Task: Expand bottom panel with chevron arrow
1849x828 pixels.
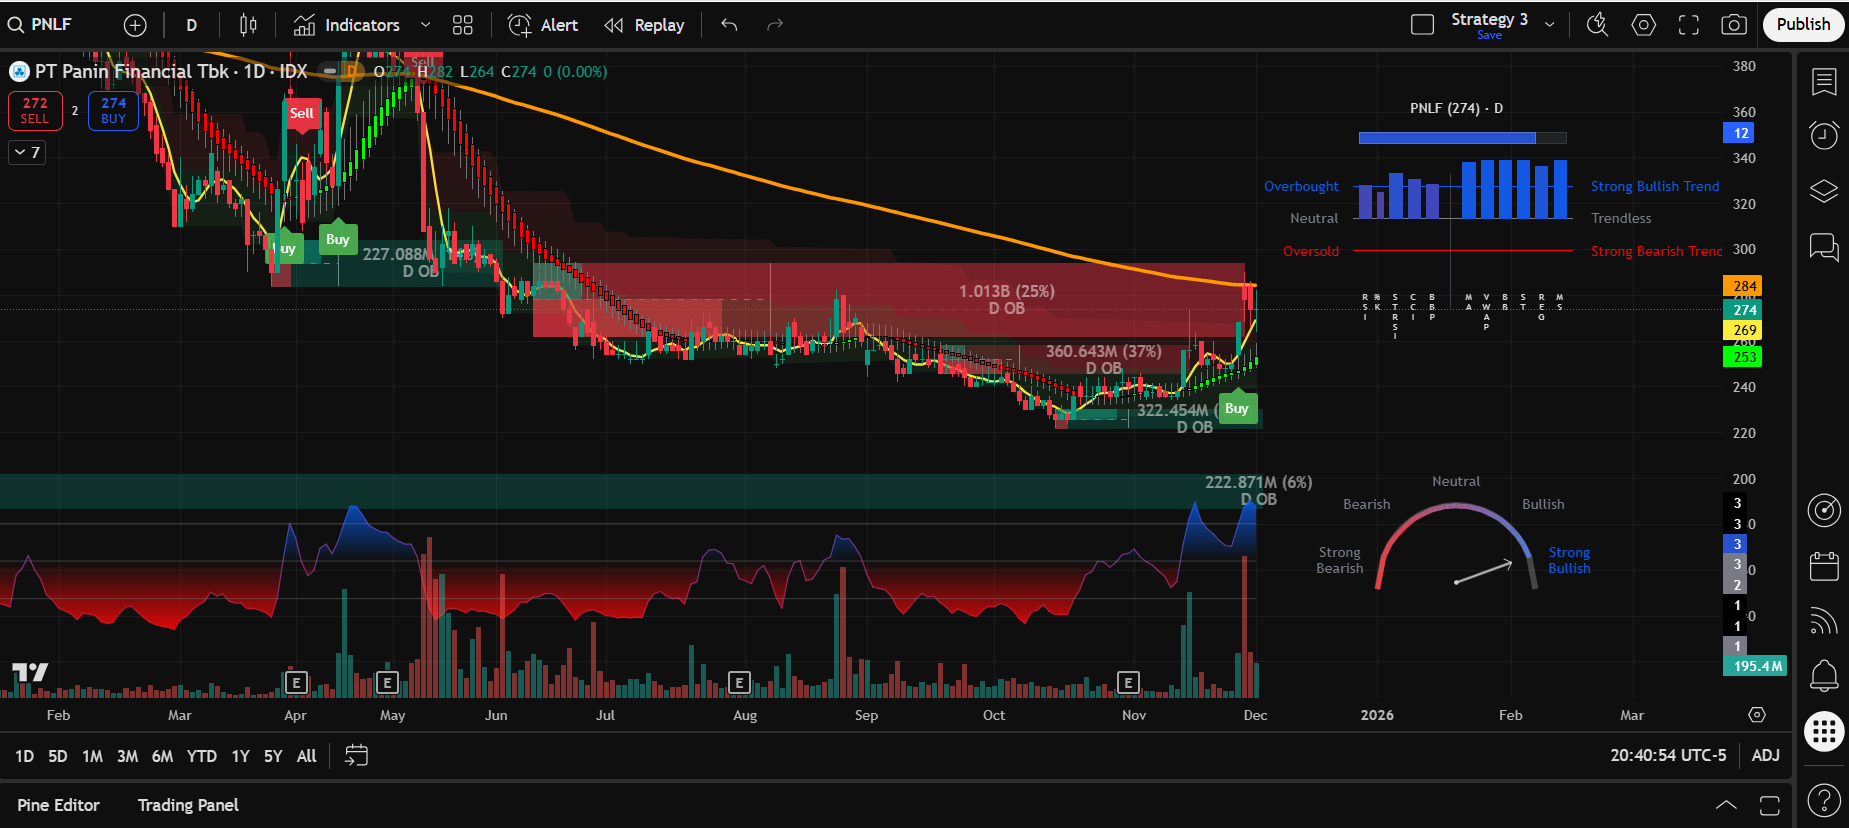Action: click(x=1726, y=805)
